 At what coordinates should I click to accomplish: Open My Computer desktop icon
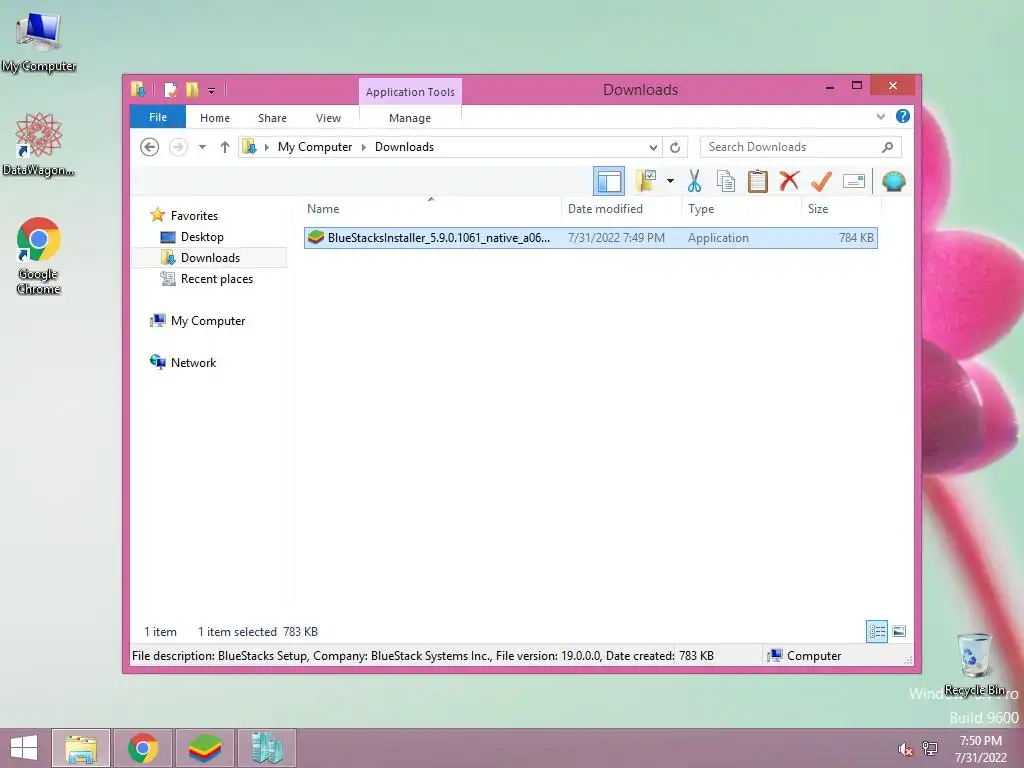(x=39, y=42)
